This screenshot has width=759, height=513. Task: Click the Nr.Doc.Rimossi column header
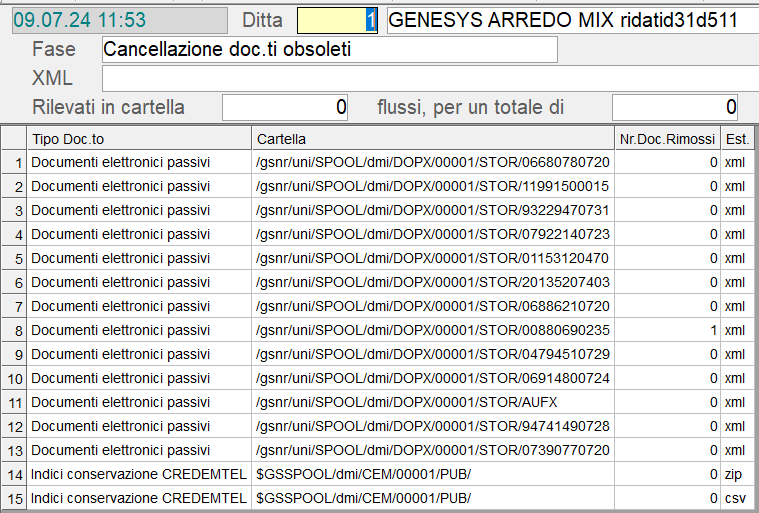click(667, 138)
